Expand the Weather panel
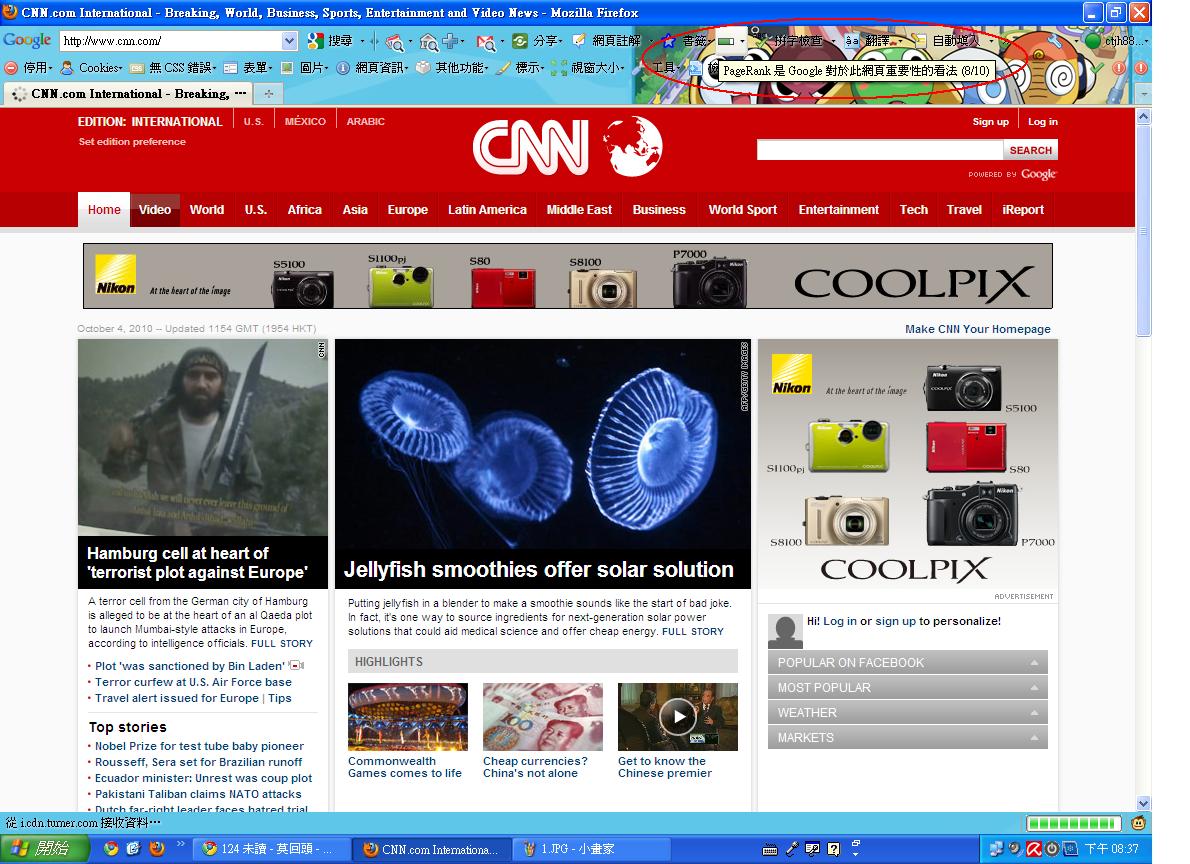Viewport: 1190px width, 864px height. point(908,712)
